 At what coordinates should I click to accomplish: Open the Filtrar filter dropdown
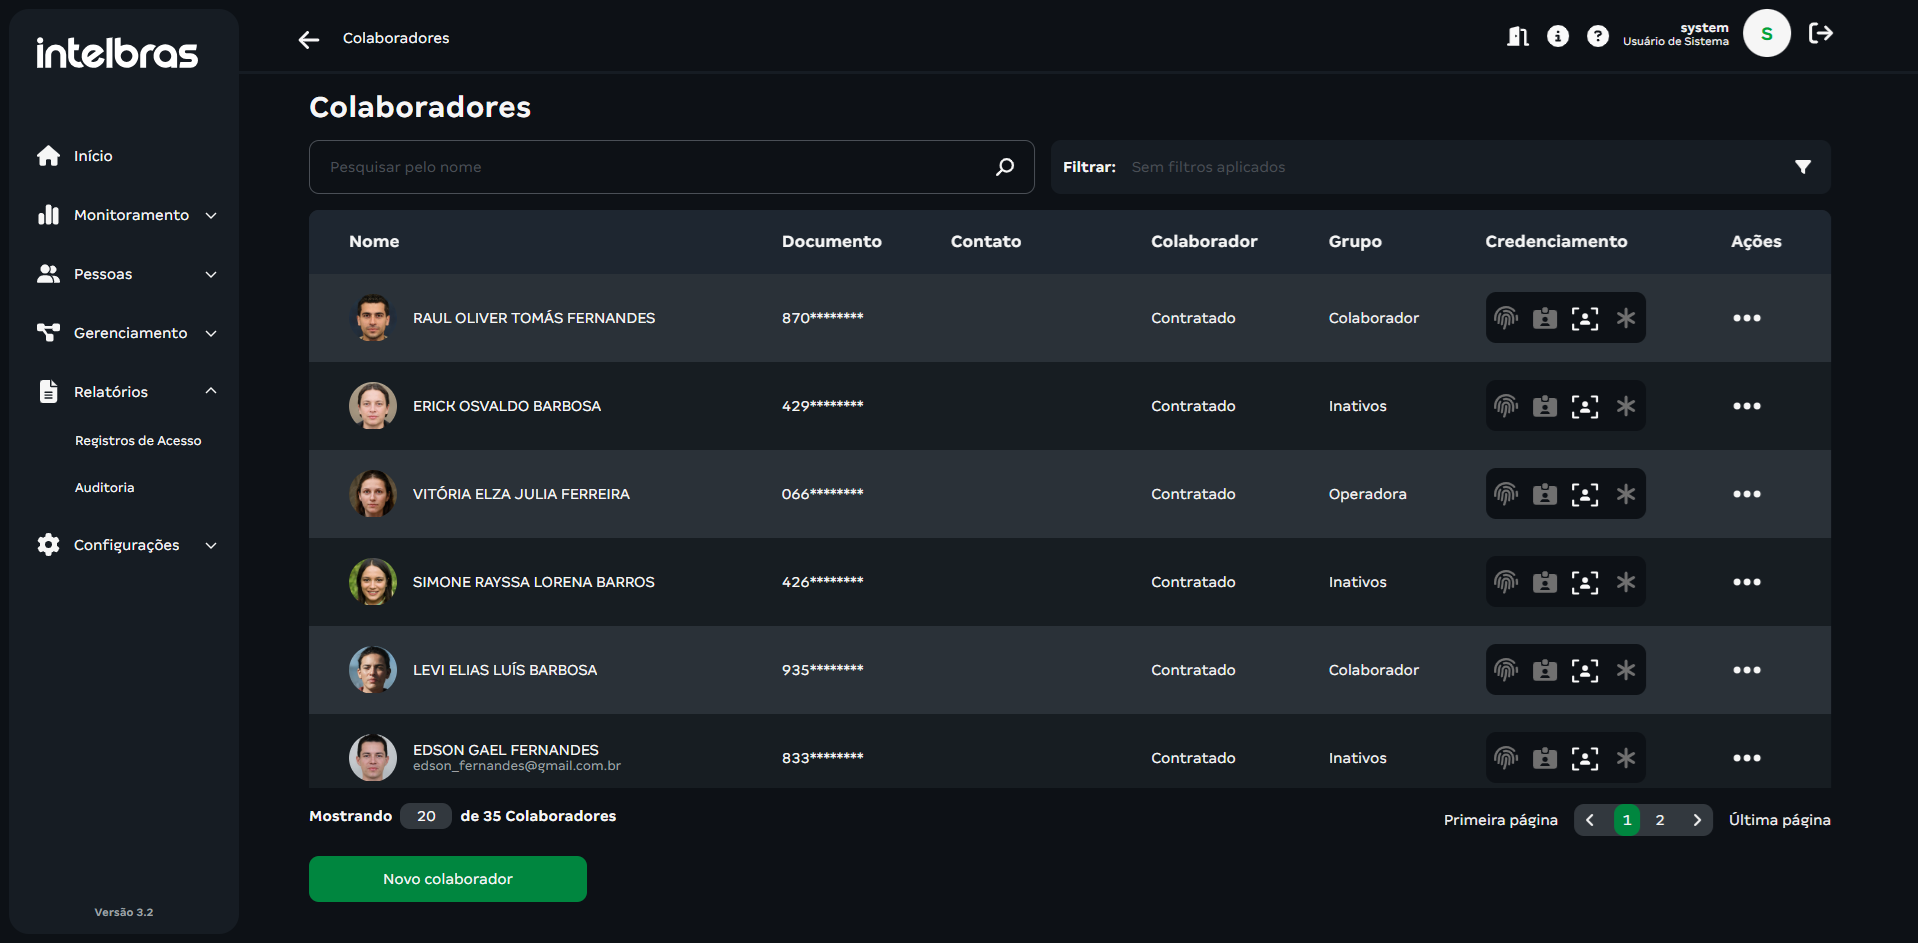tap(1802, 167)
